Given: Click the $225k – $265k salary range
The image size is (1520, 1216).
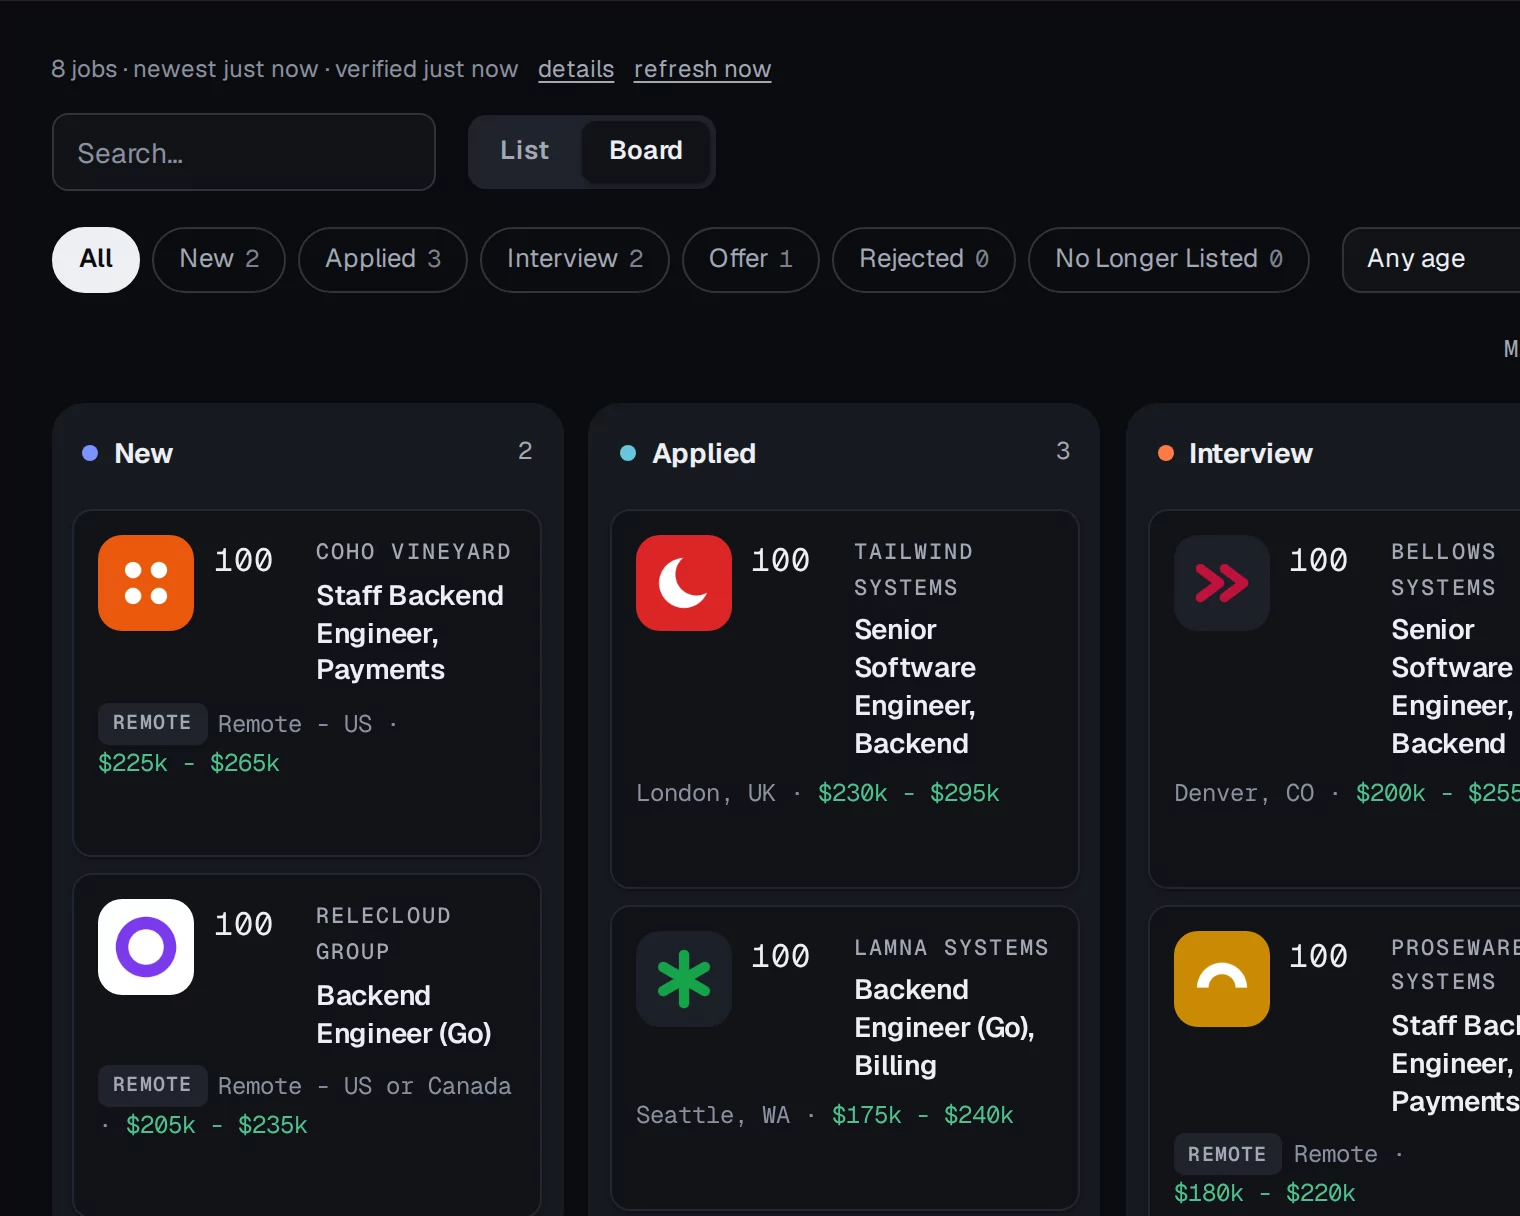Looking at the screenshot, I should [x=189, y=763].
